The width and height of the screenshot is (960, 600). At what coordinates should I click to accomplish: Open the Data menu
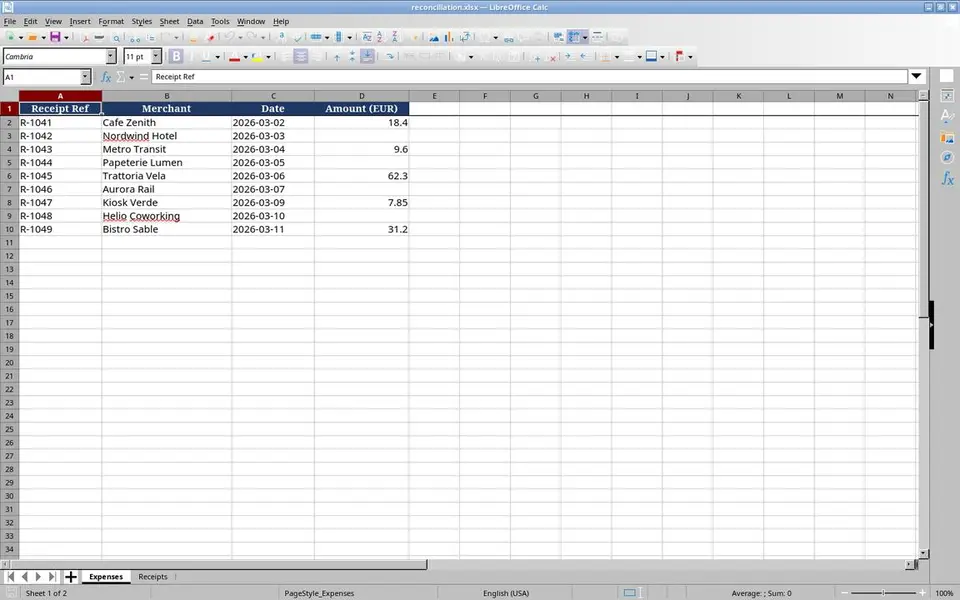click(195, 21)
